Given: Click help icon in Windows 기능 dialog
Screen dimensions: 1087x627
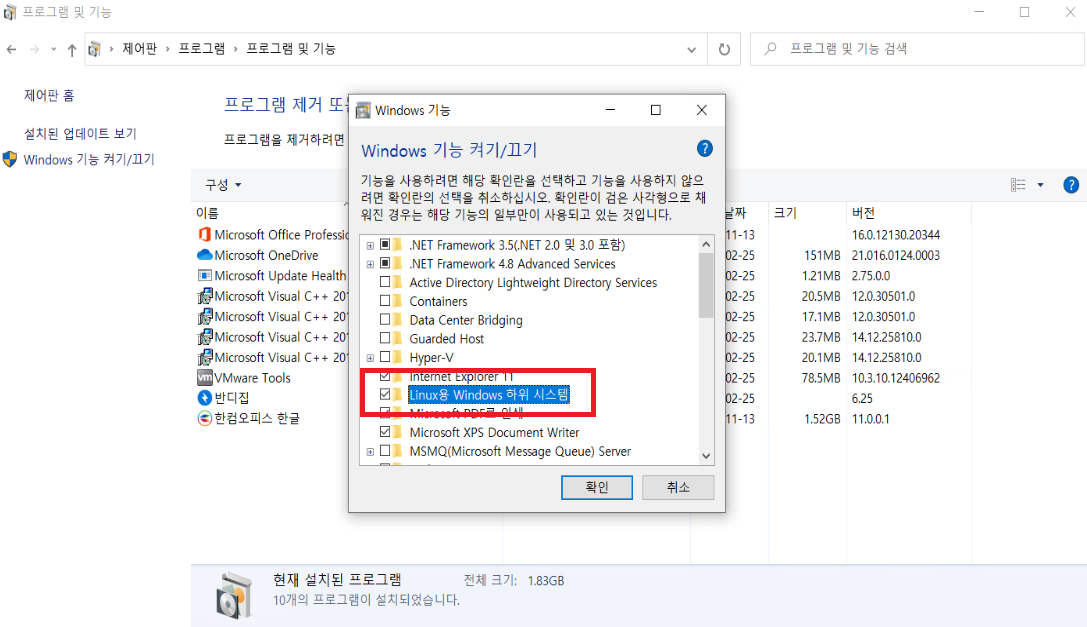Looking at the screenshot, I should click(x=704, y=148).
